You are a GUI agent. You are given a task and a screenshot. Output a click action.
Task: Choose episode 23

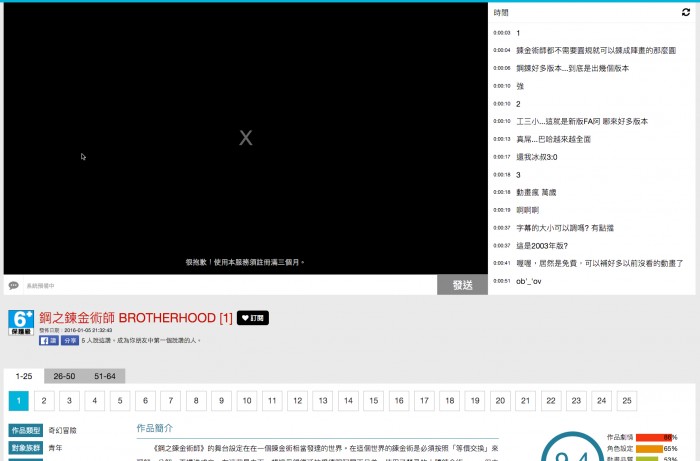tap(576, 401)
